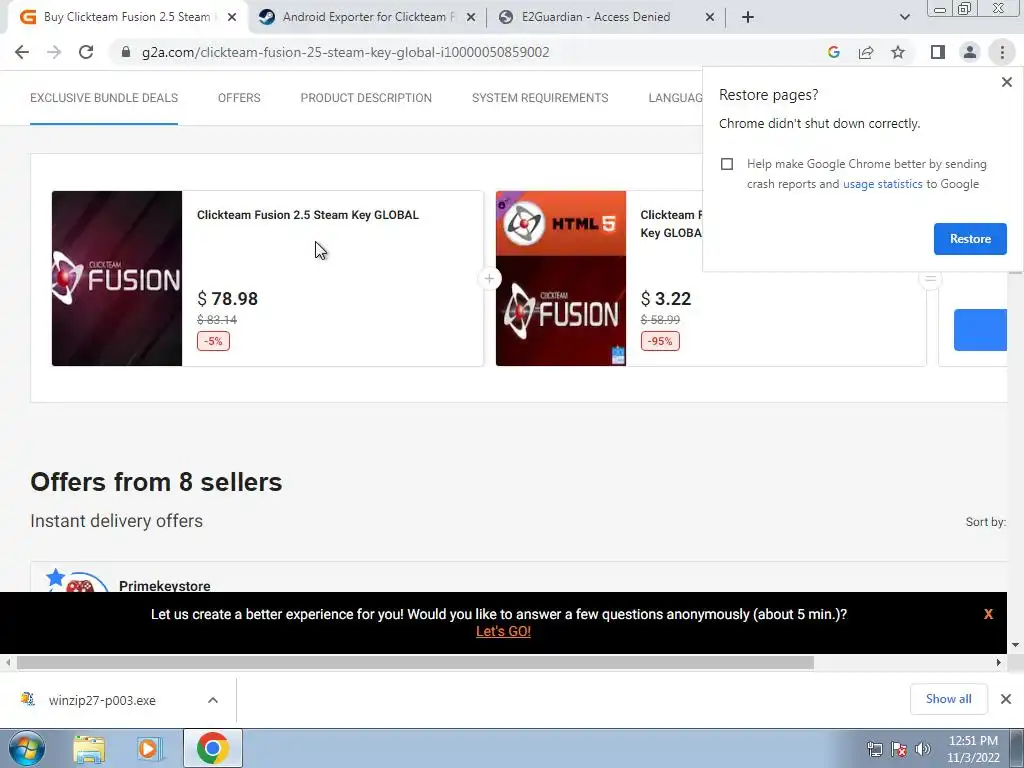Click the forward navigation arrow
The width and height of the screenshot is (1024, 768).
coord(54,52)
